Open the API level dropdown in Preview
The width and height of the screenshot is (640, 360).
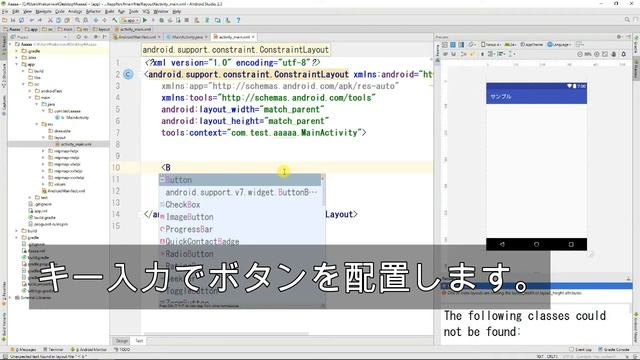coord(510,44)
